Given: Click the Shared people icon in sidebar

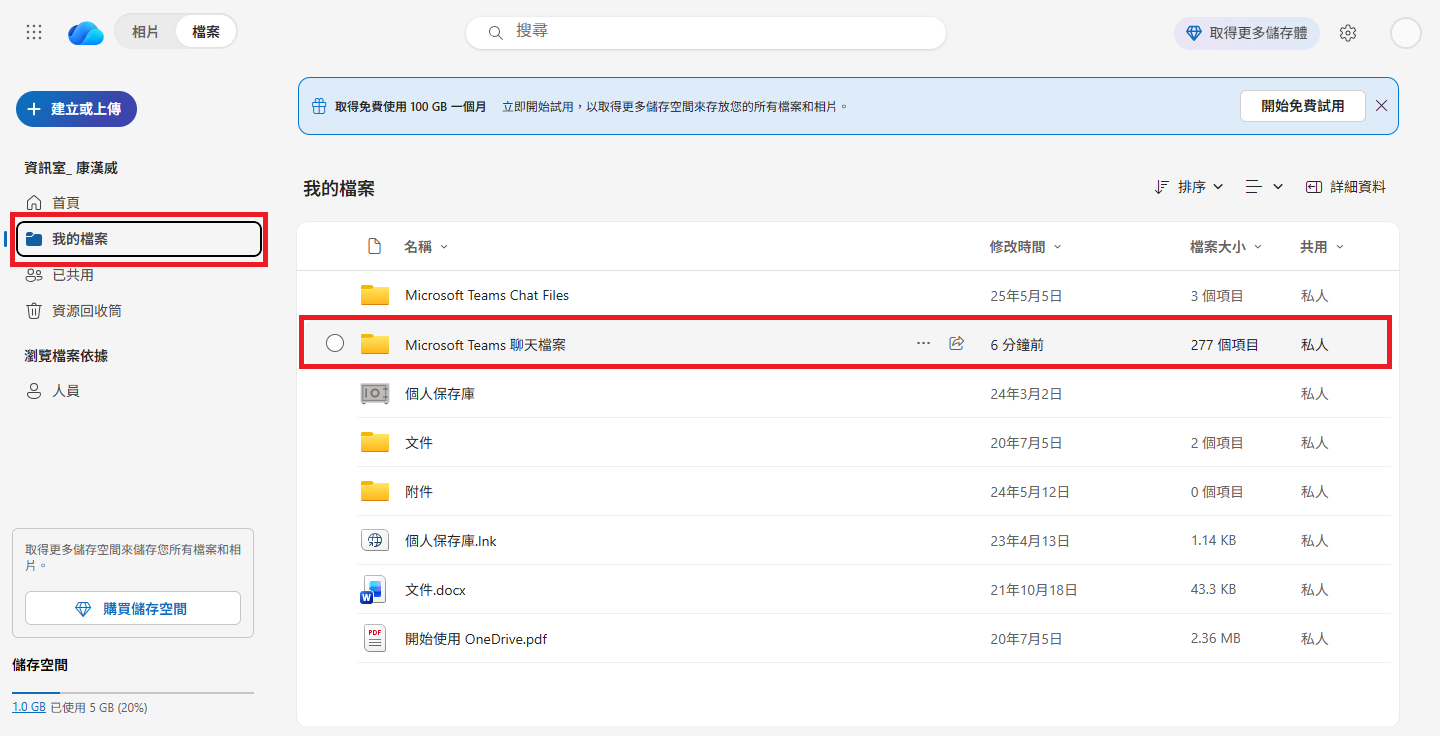Looking at the screenshot, I should click(x=34, y=275).
